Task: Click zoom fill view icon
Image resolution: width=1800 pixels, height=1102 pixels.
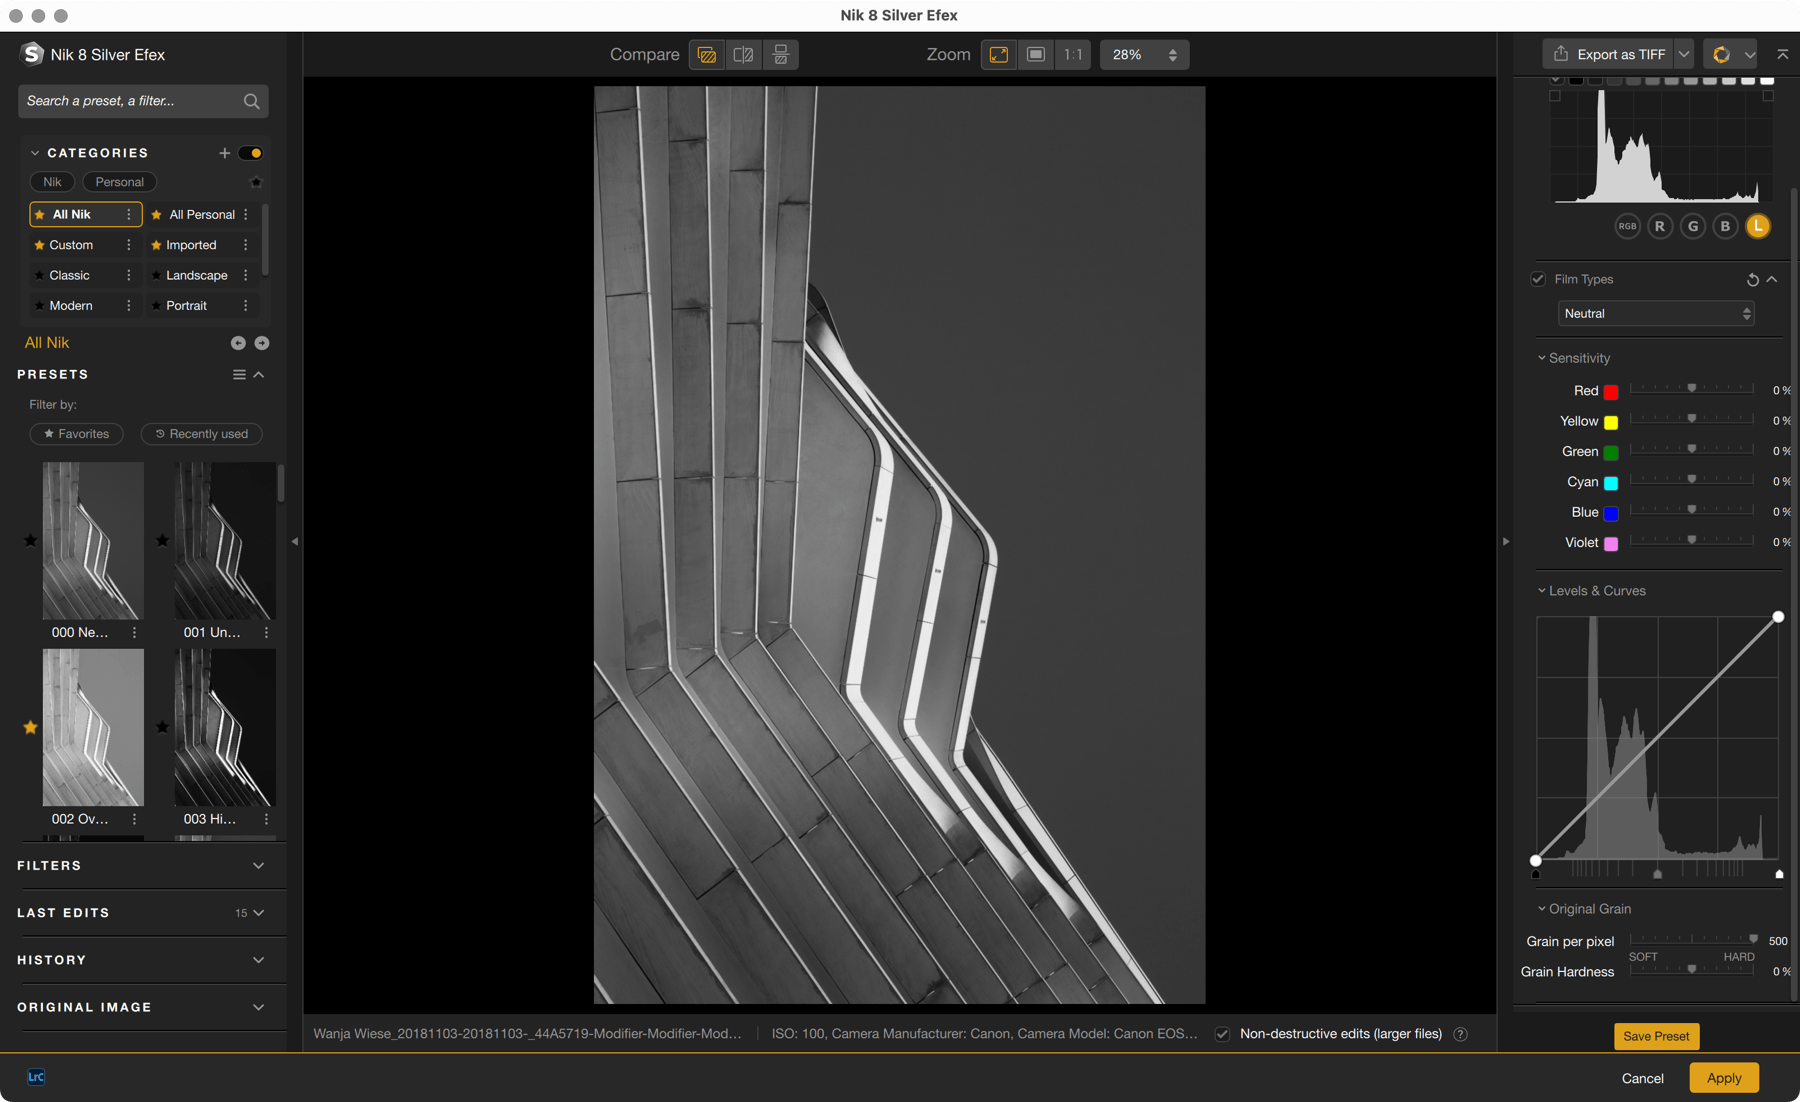Action: tap(1036, 55)
